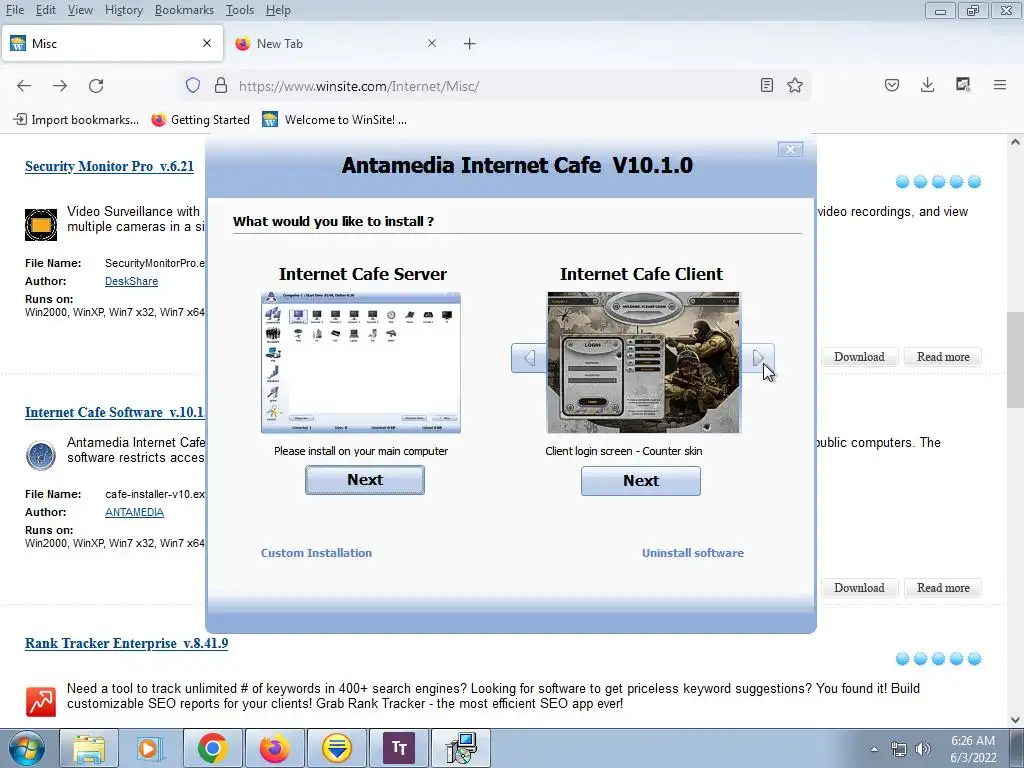The image size is (1024, 768).
Task: Click the Security Monitor Pro star rating
Action: click(938, 182)
